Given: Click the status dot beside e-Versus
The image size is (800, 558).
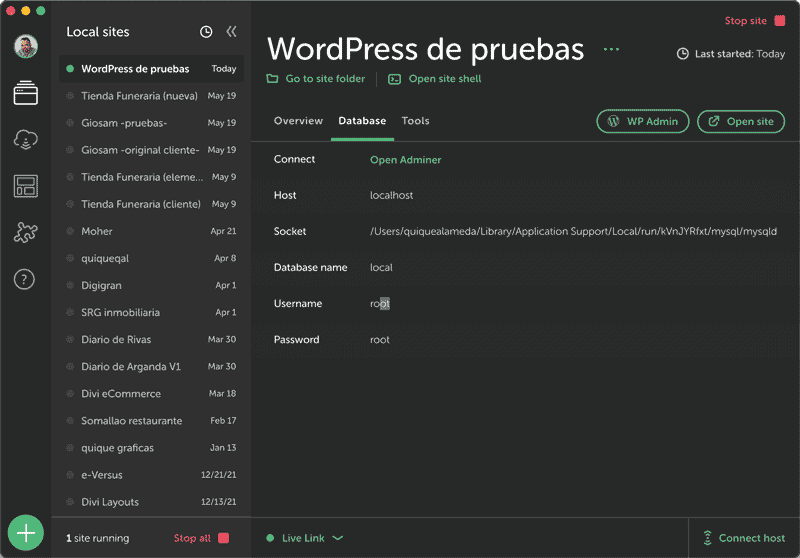Looking at the screenshot, I should (70, 474).
